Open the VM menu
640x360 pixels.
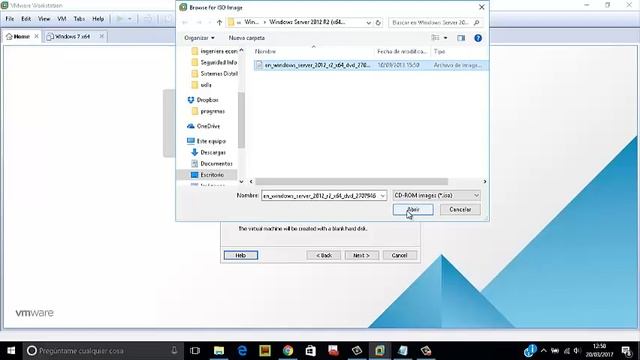point(62,19)
